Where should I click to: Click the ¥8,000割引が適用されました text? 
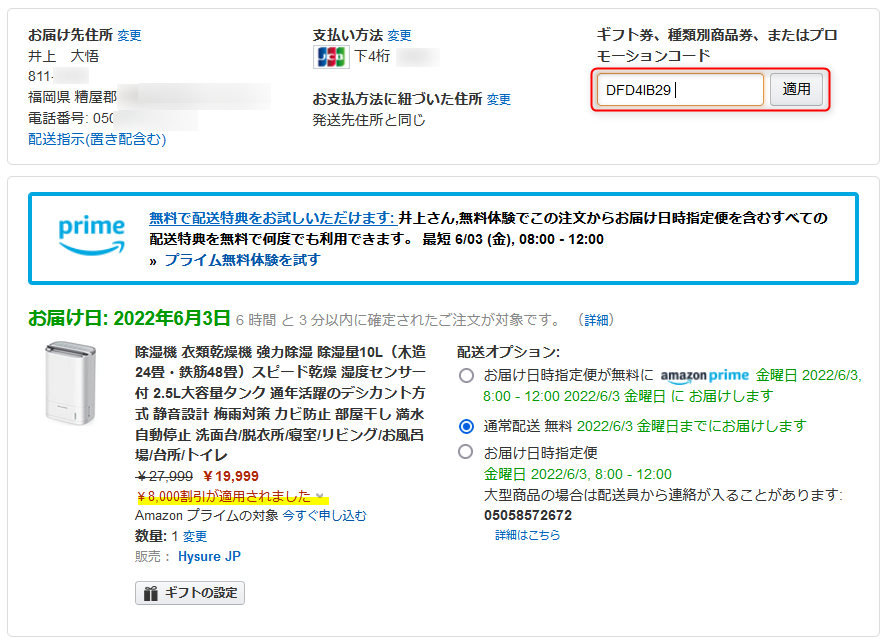(x=224, y=497)
